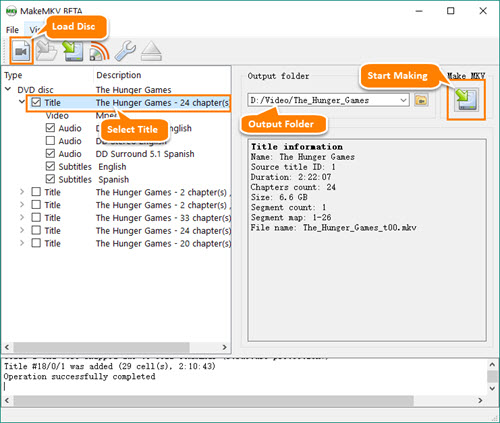Click the Description column header

point(119,75)
